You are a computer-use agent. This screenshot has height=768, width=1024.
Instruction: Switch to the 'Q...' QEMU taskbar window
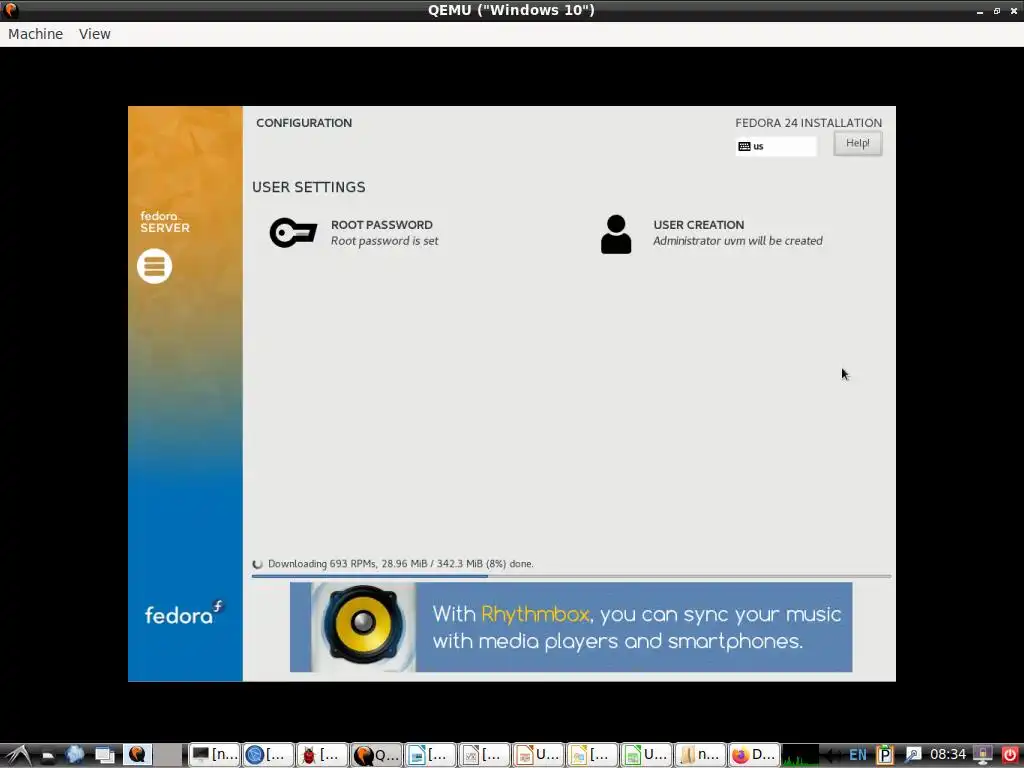coord(376,755)
